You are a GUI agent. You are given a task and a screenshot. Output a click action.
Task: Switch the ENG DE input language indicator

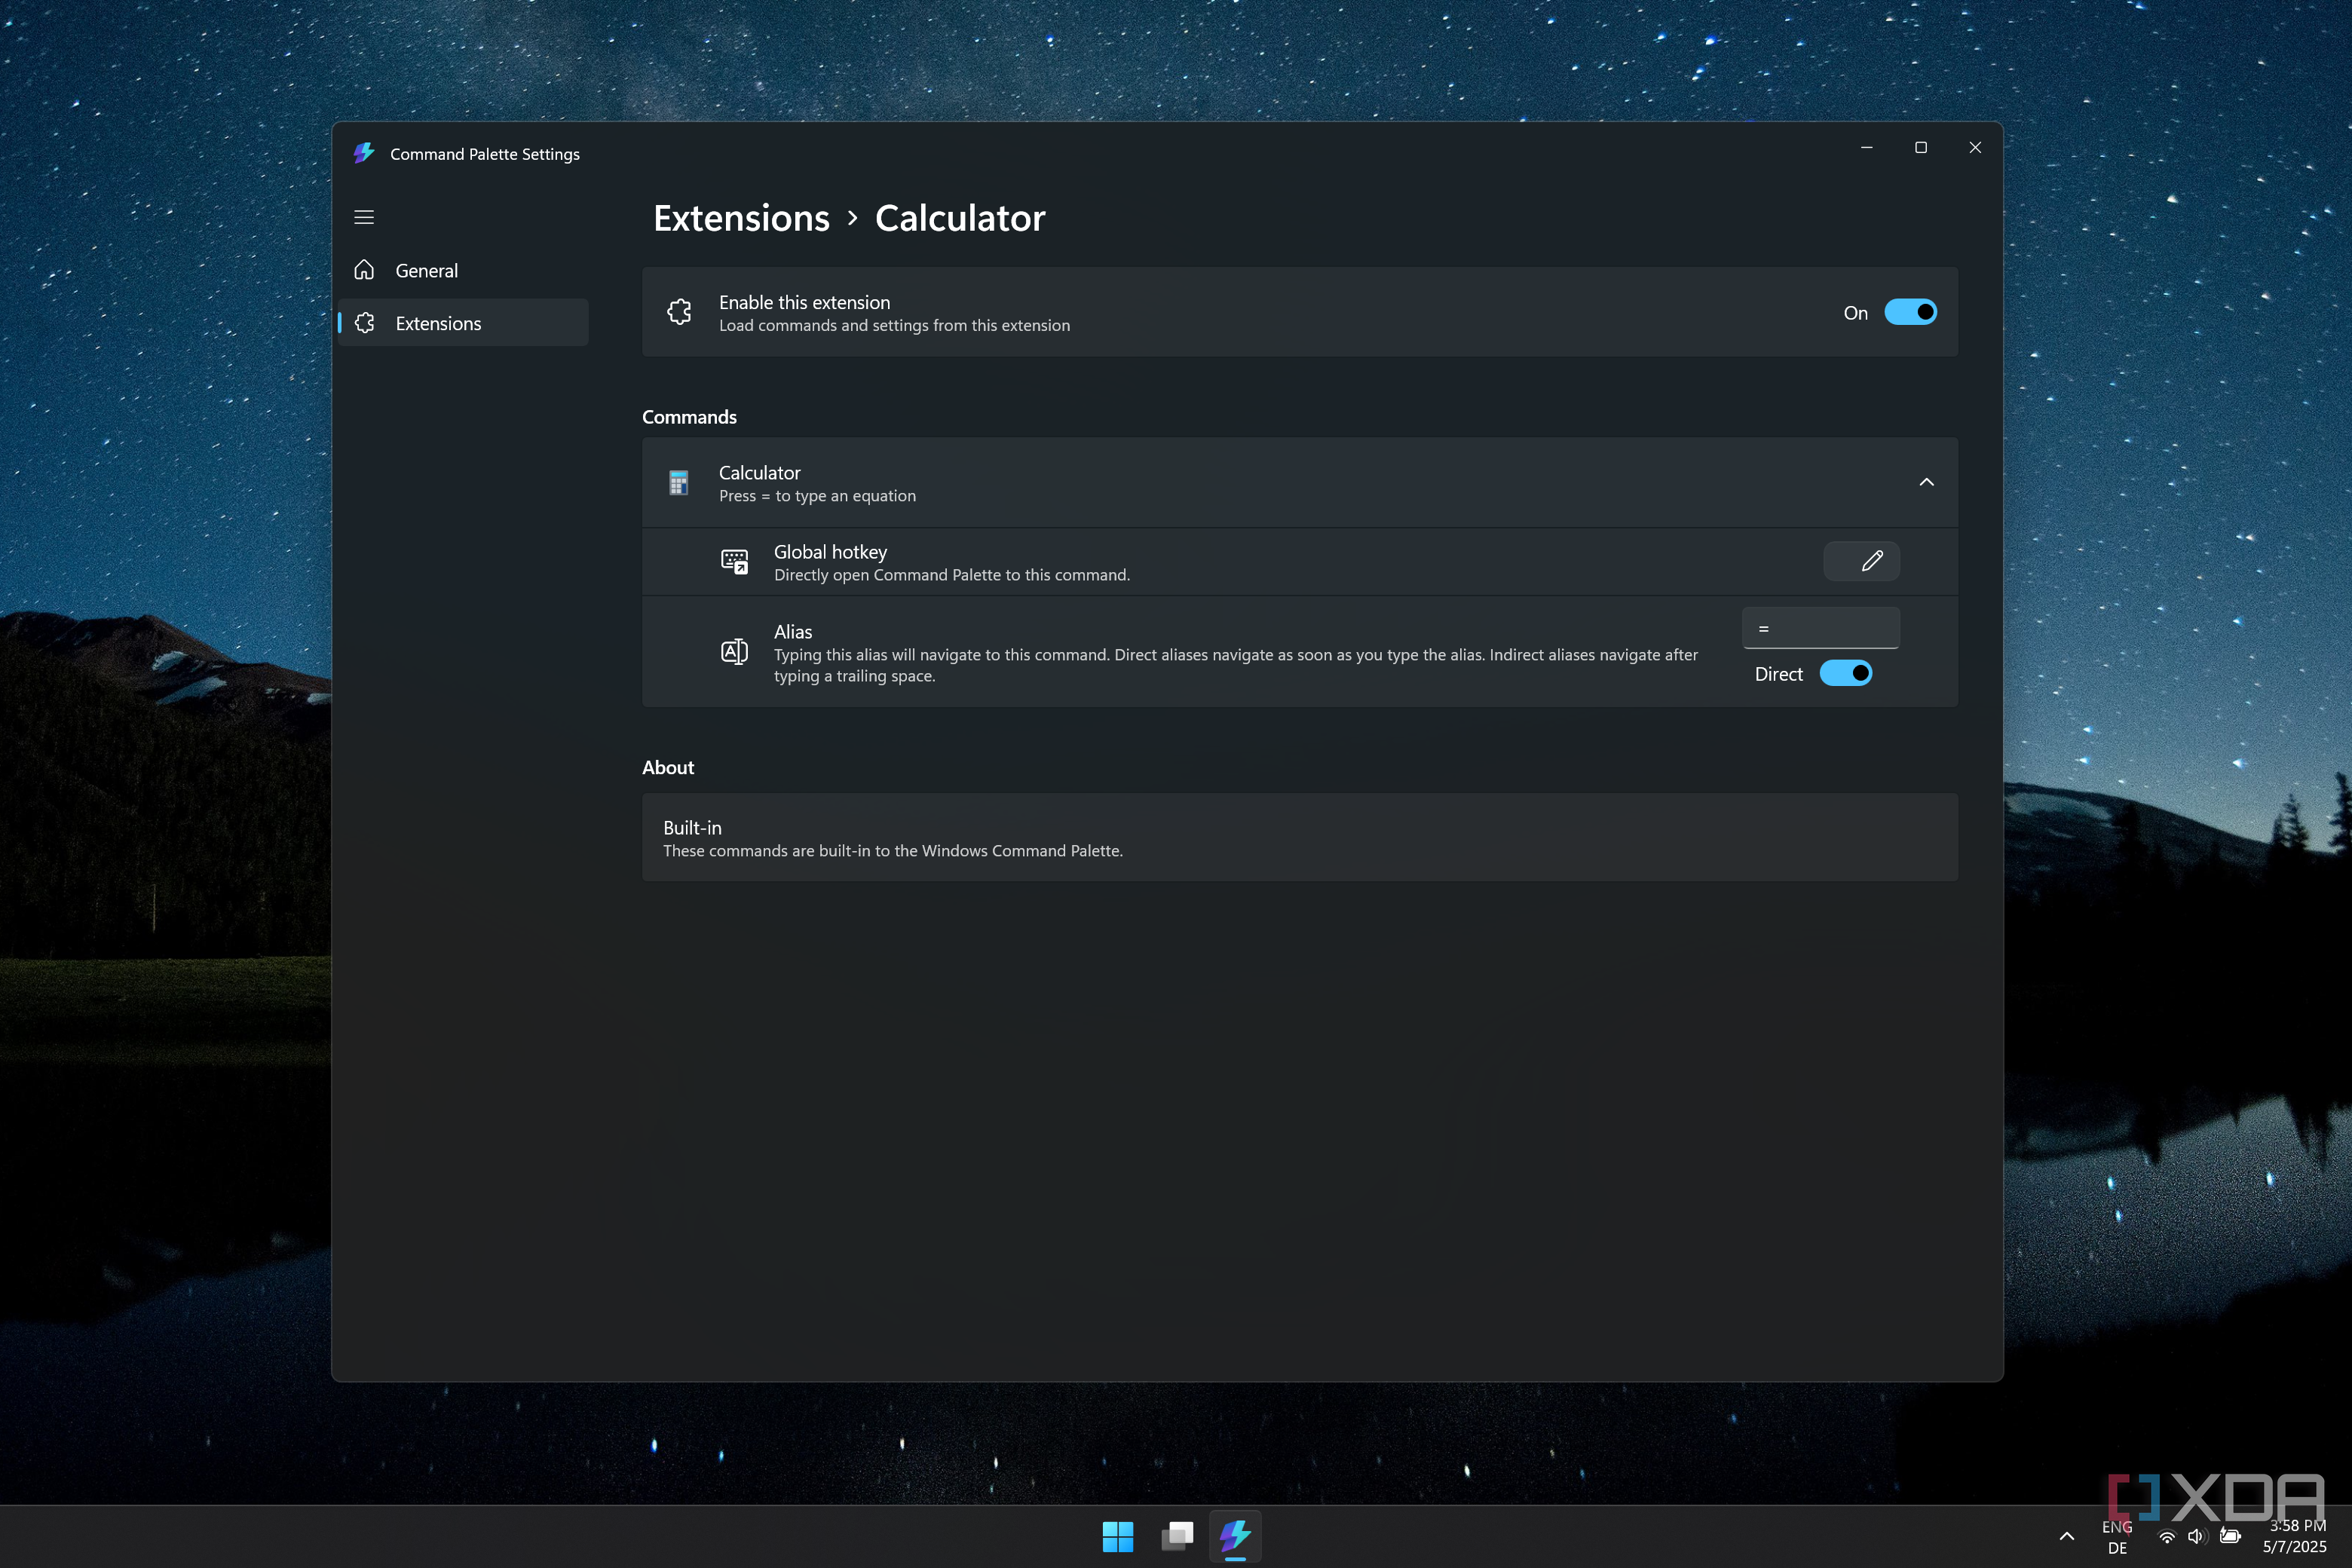2117,1537
